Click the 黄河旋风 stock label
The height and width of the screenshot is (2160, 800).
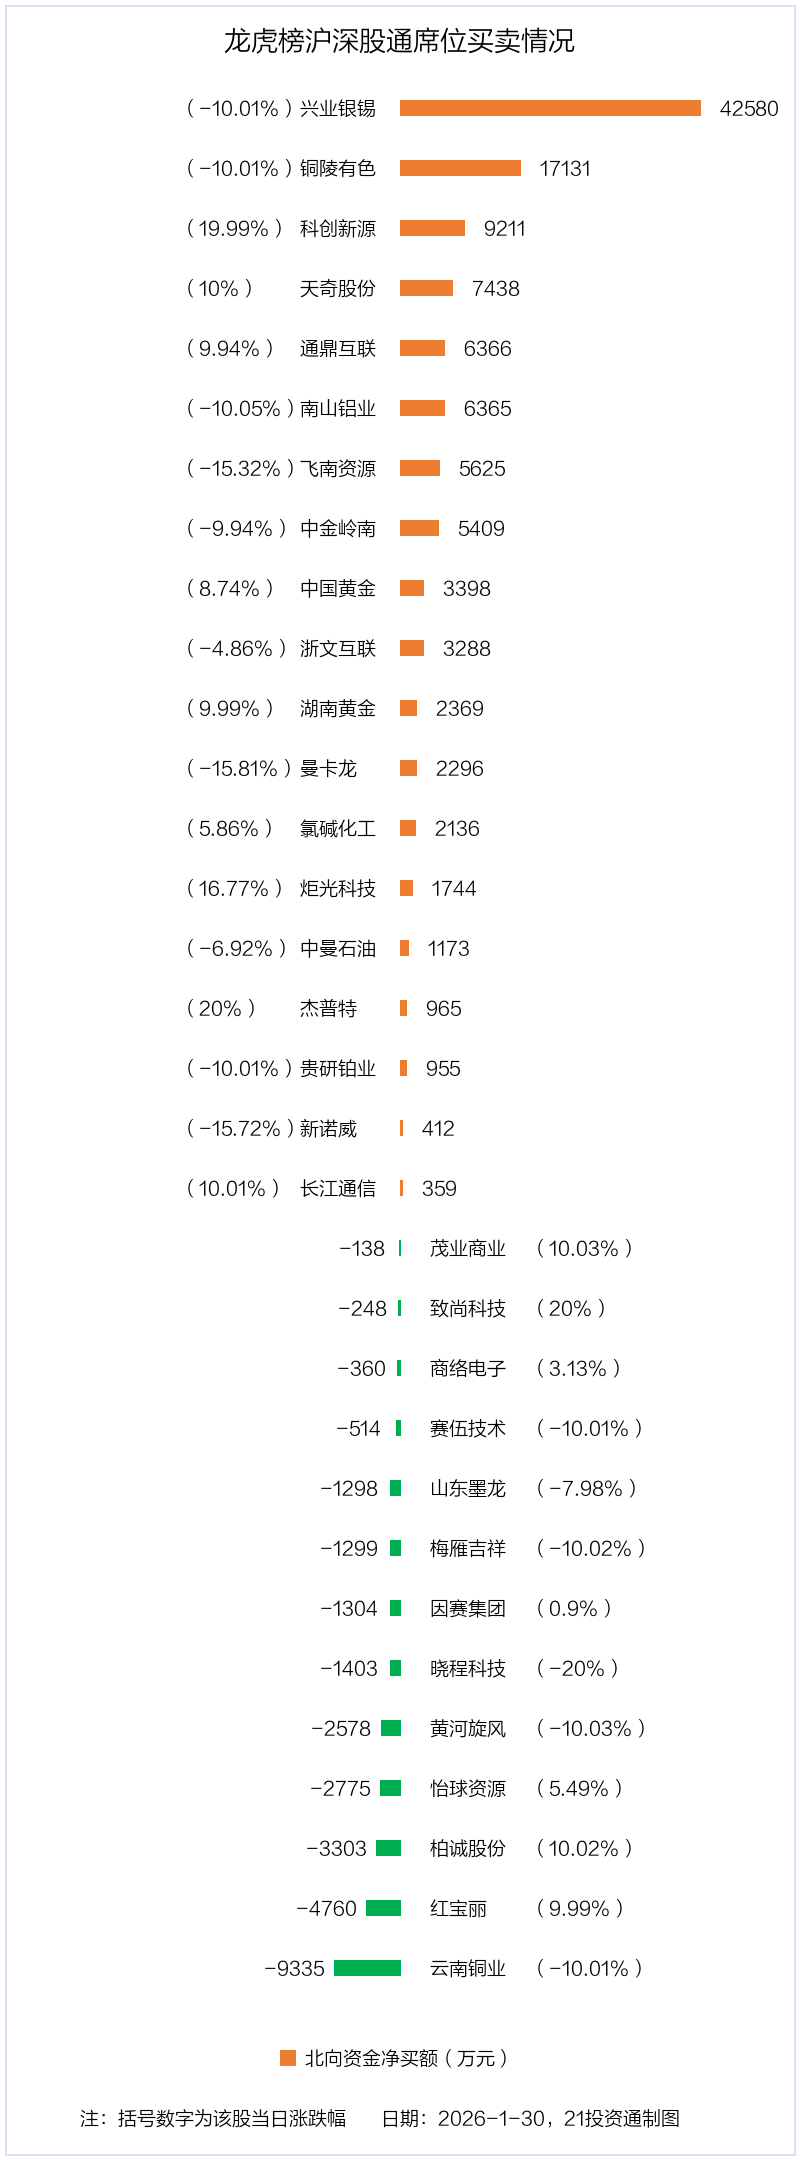pyautogui.click(x=468, y=1728)
